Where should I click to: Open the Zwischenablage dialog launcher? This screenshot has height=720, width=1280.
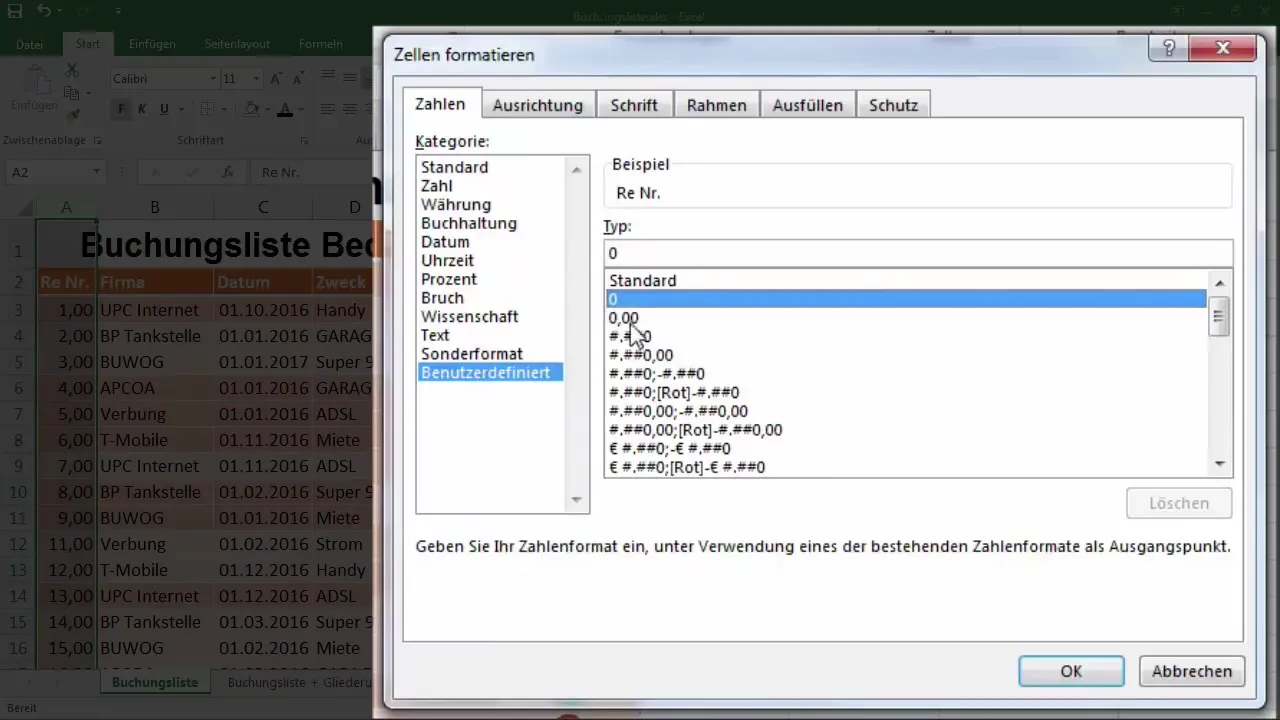(97, 141)
